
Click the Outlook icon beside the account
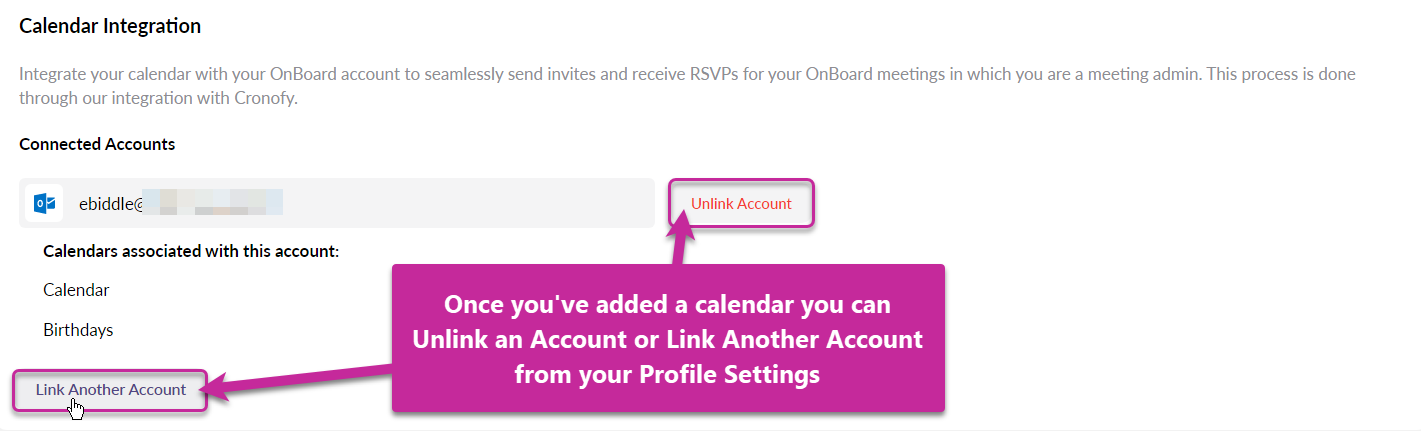pos(45,203)
